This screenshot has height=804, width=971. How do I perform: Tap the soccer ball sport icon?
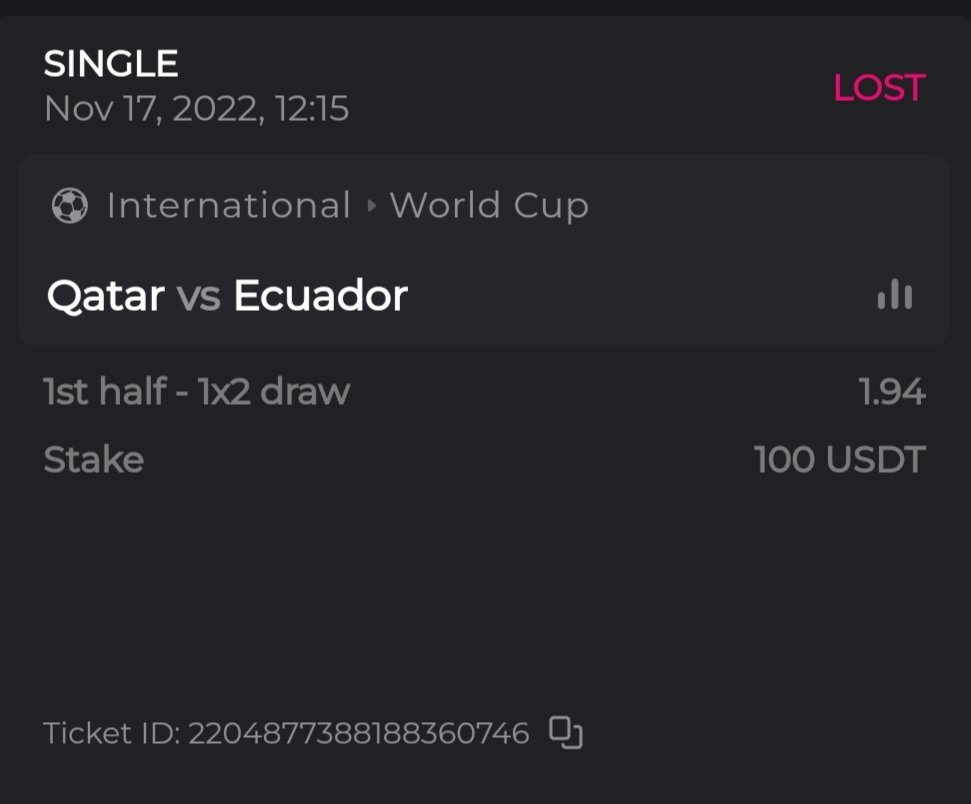pyautogui.click(x=69, y=206)
